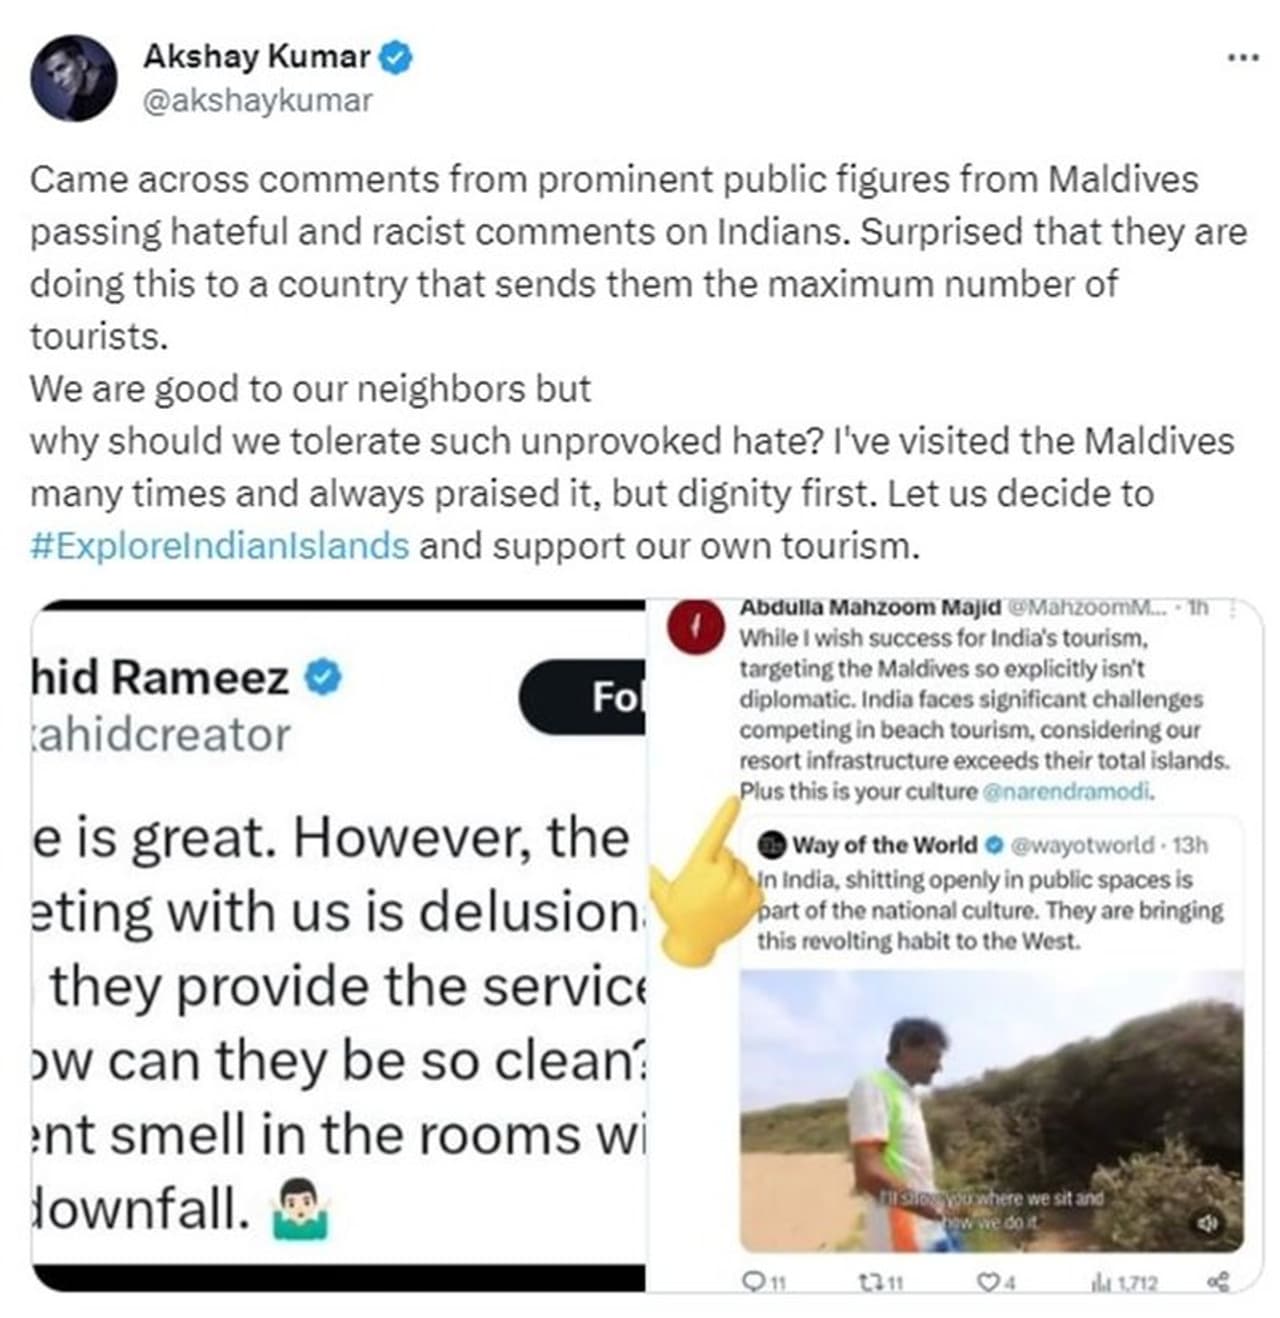1280x1318 pixels.
Task: Click the partially visible Follow button
Action: (x=583, y=697)
